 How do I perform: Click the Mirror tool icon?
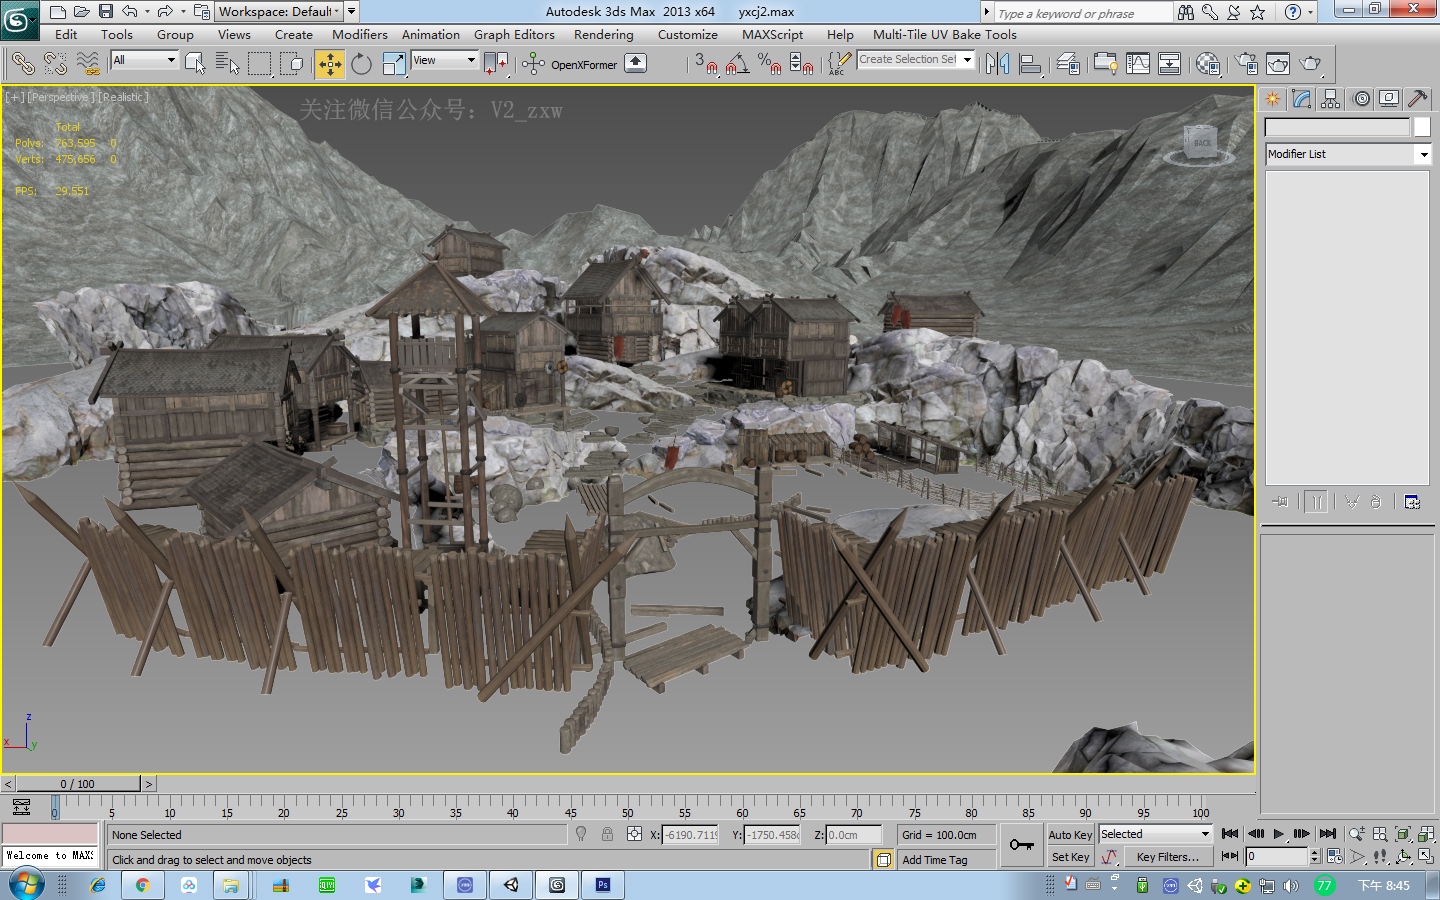click(x=997, y=64)
